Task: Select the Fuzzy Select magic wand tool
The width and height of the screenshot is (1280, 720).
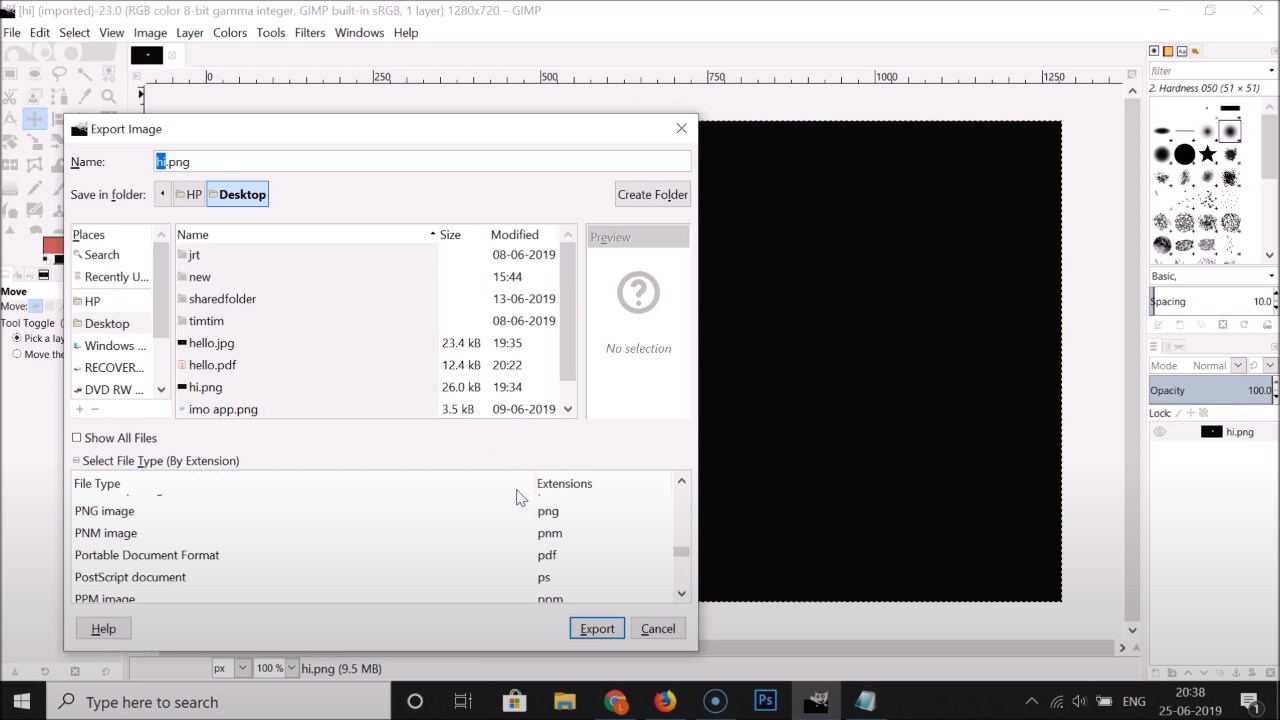Action: click(84, 73)
